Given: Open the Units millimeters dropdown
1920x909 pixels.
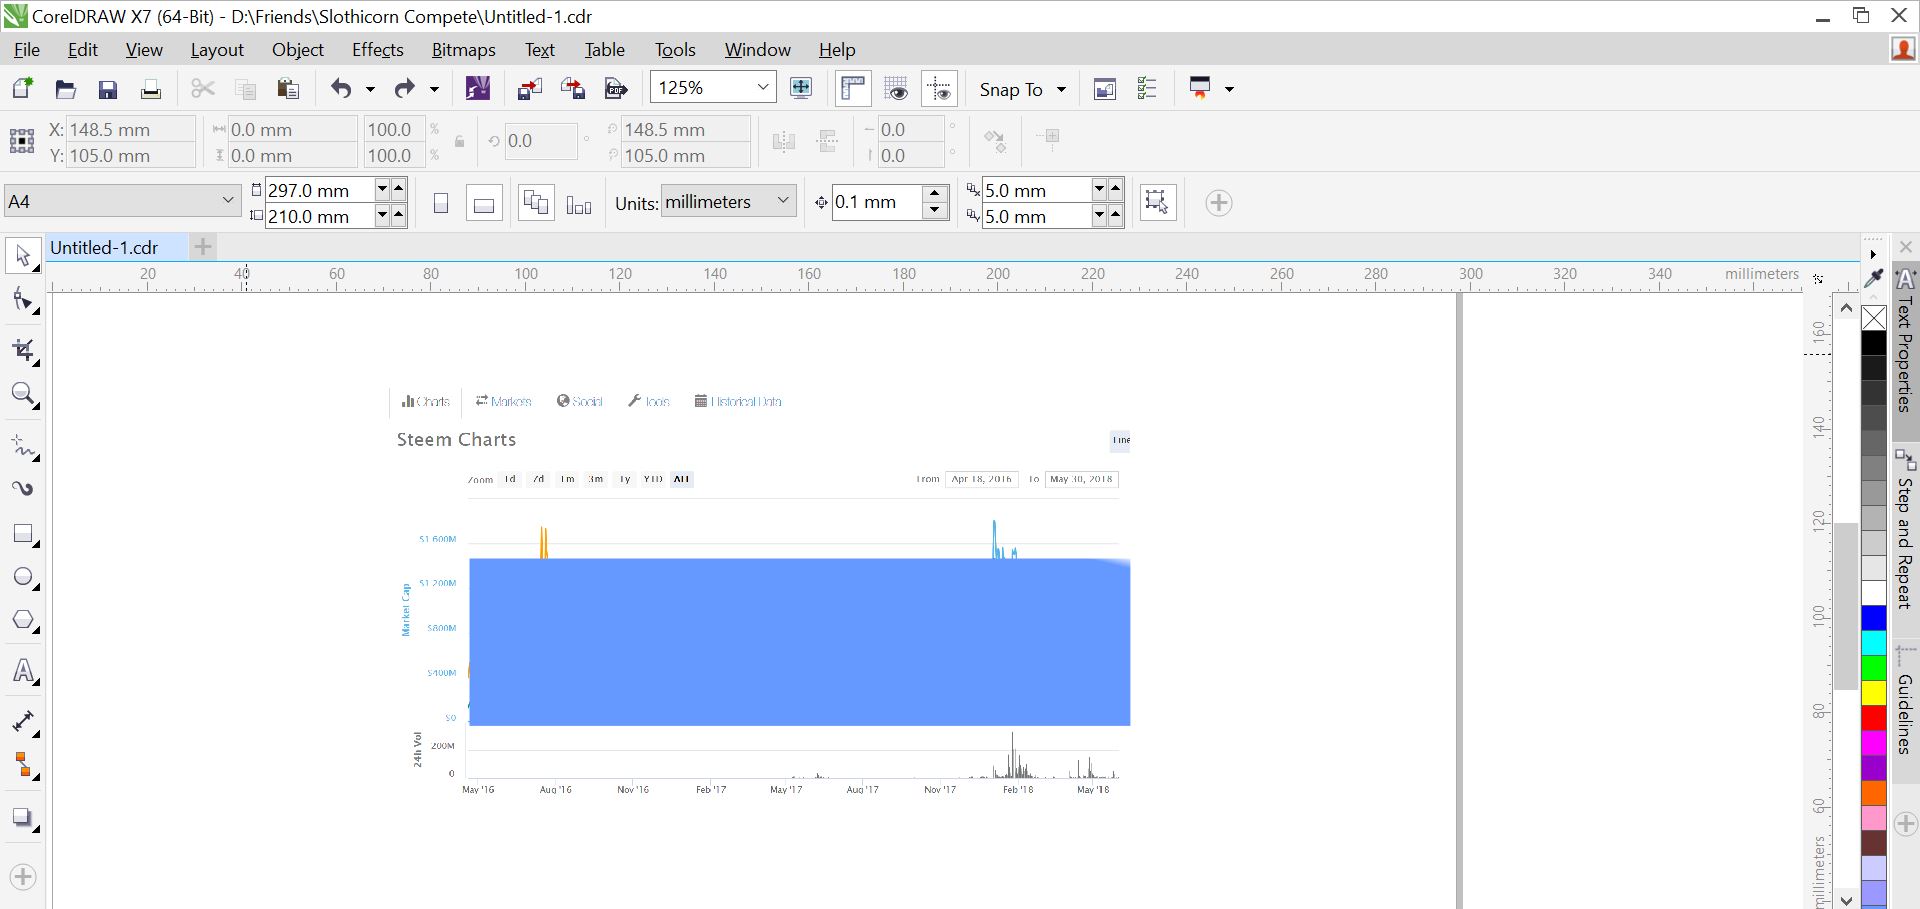Looking at the screenshot, I should (783, 201).
